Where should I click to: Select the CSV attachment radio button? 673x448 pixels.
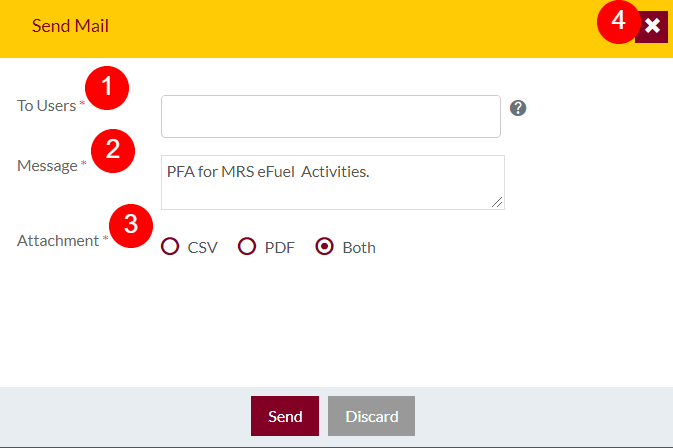coord(170,246)
